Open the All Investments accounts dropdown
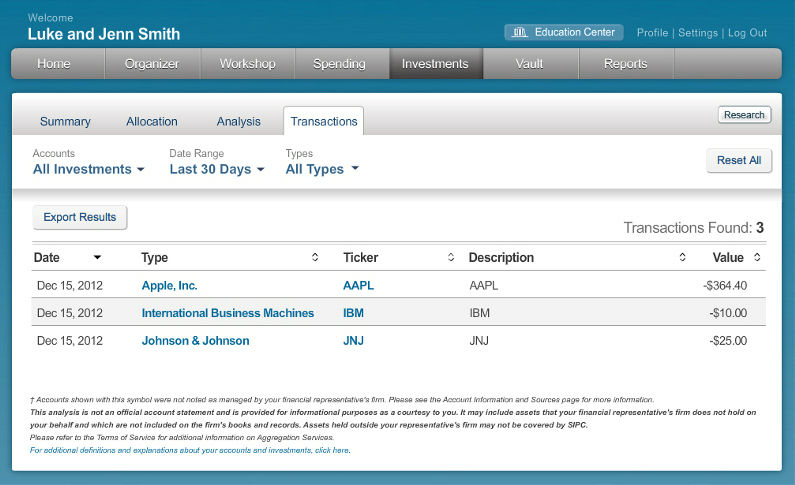The height and width of the screenshot is (485, 795). point(89,169)
